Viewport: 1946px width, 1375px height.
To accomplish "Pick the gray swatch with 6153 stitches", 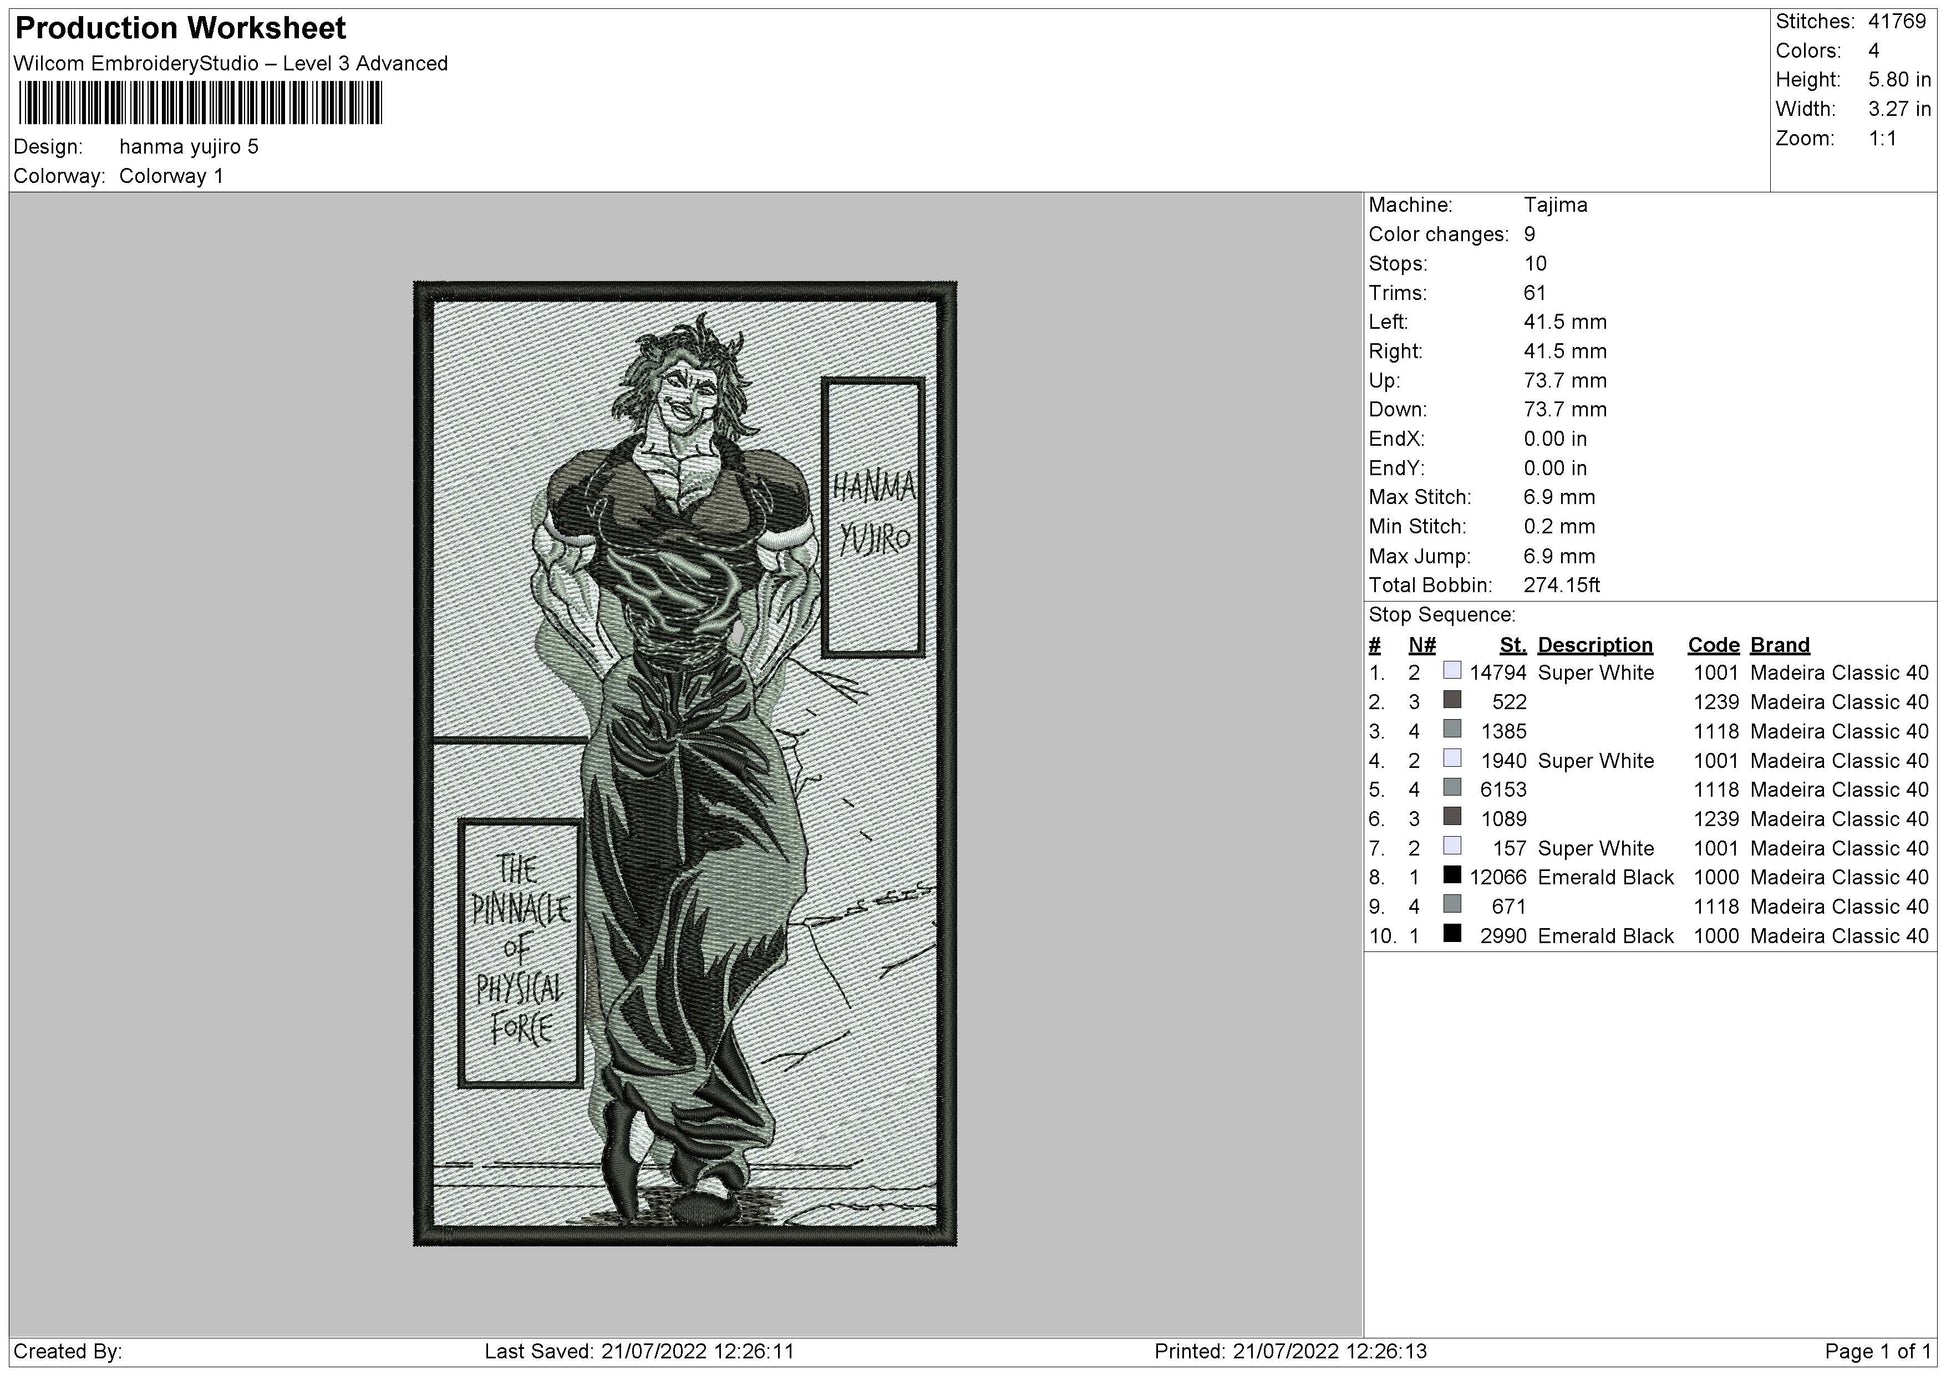I will (x=1452, y=788).
